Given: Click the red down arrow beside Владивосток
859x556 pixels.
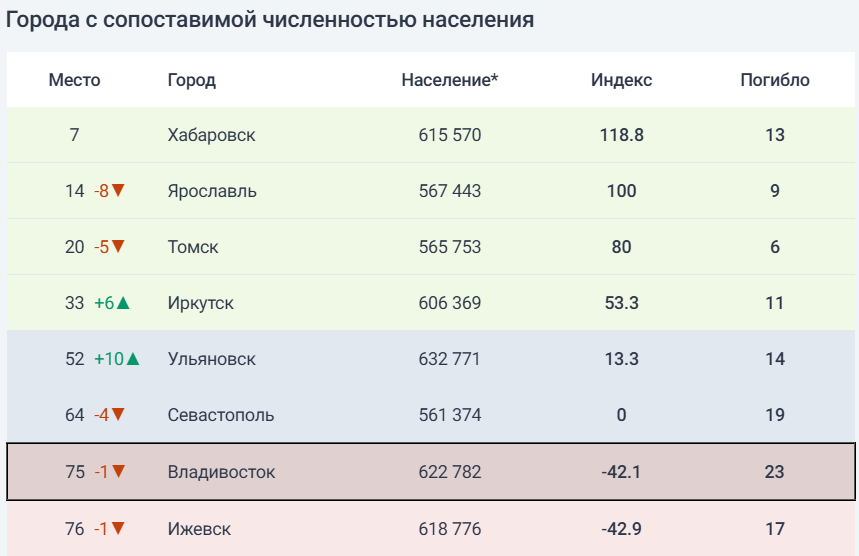Looking at the screenshot, I should click(x=118, y=472).
